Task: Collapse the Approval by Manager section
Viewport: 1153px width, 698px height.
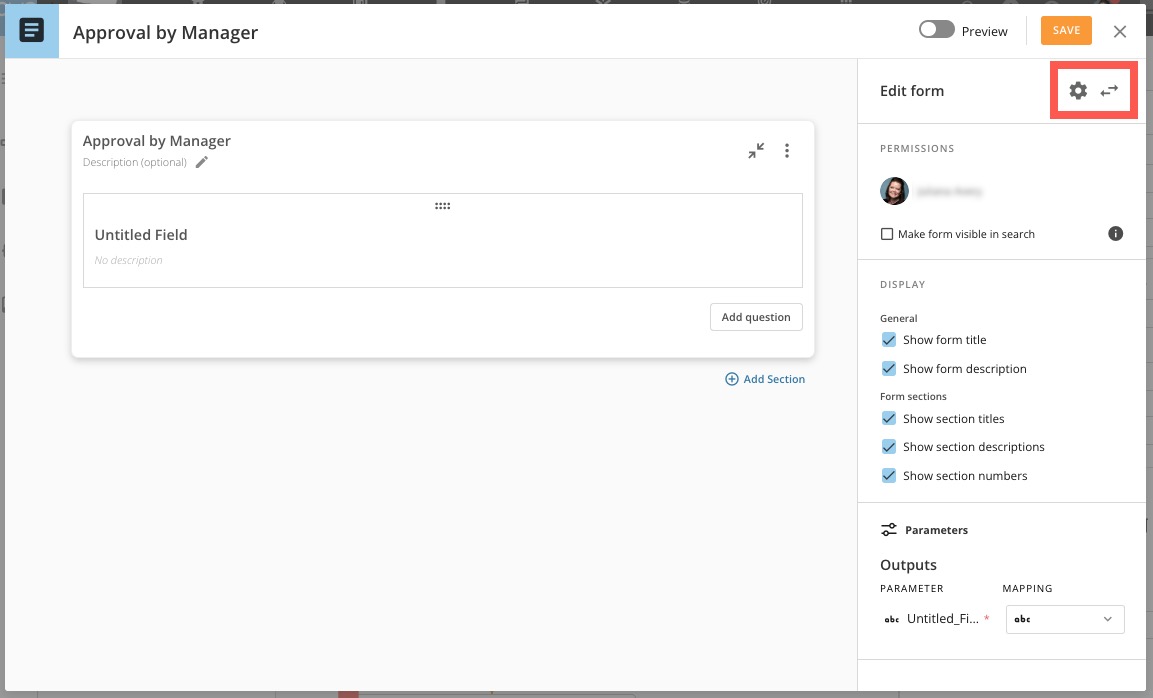Action: (756, 151)
